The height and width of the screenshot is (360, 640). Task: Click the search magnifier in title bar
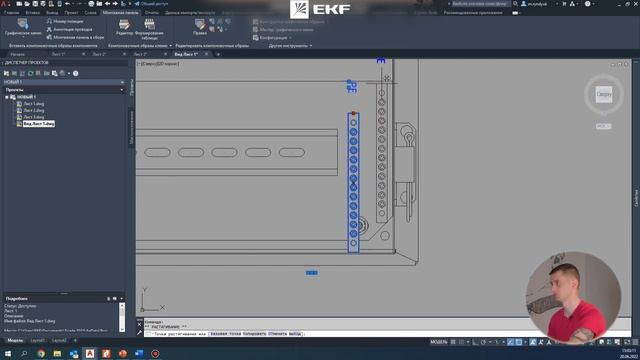tap(515, 4)
